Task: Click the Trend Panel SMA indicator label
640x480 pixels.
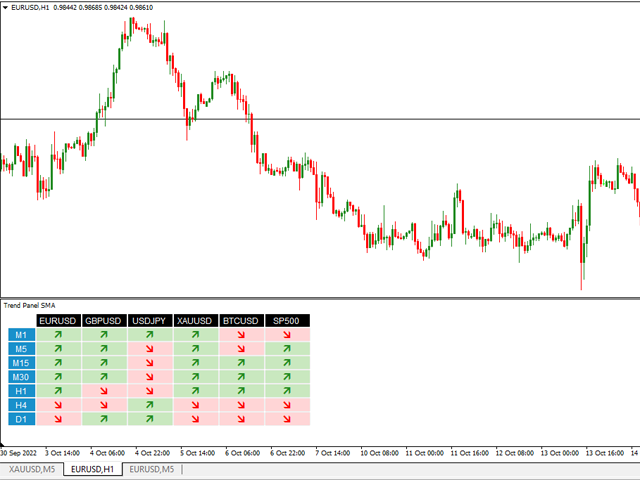Action: 29,305
